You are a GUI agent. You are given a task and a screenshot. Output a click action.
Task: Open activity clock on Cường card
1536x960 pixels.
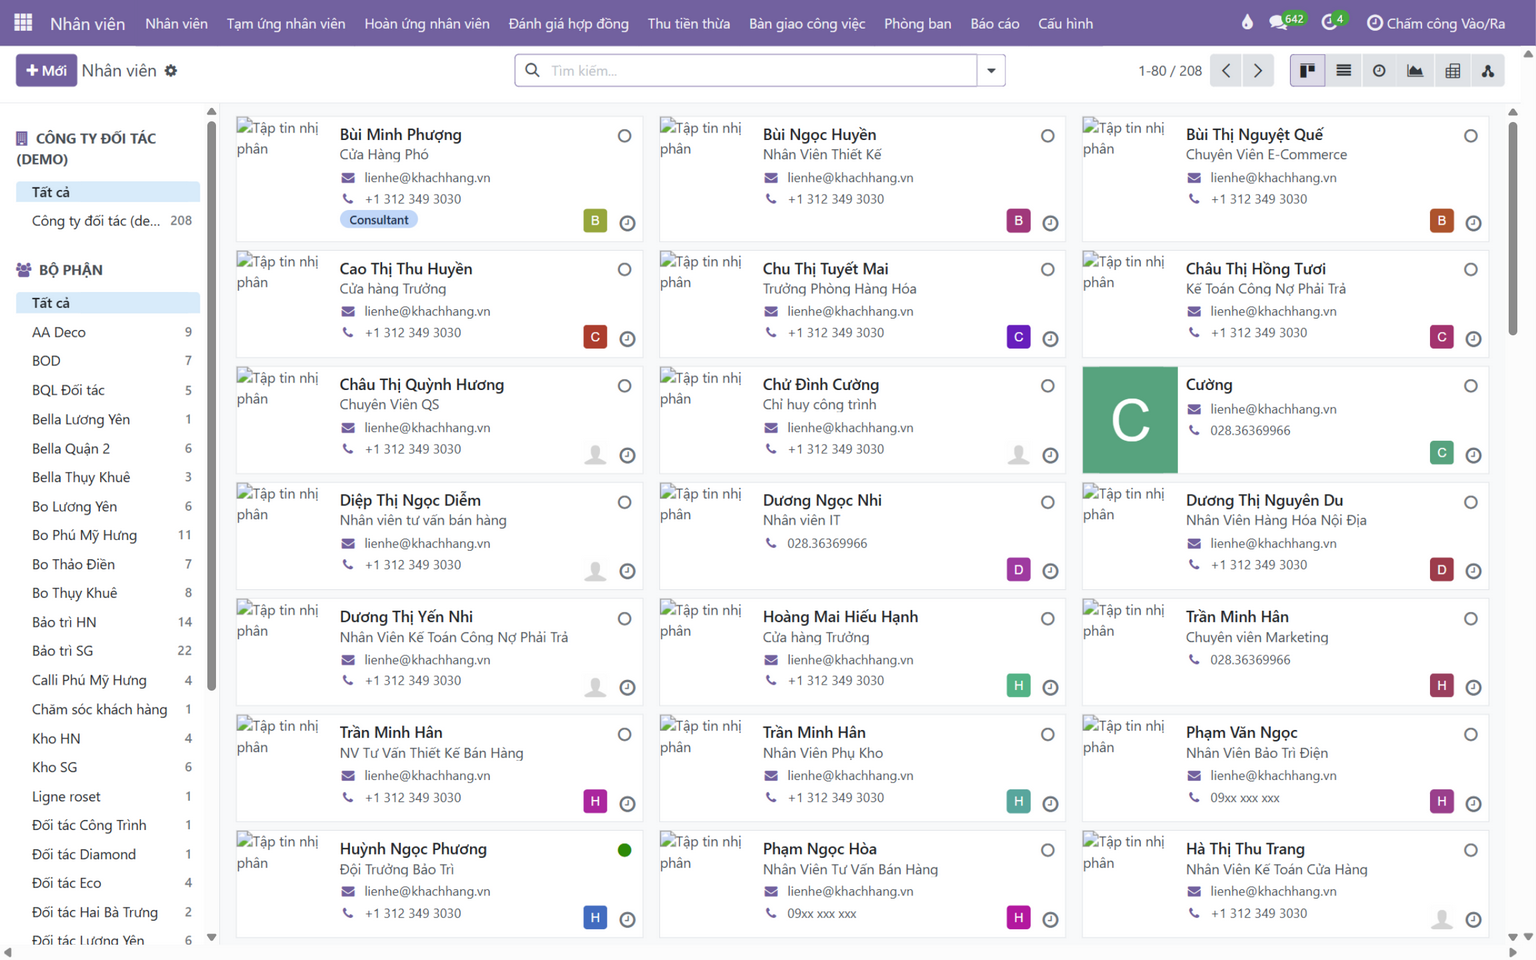click(1473, 455)
